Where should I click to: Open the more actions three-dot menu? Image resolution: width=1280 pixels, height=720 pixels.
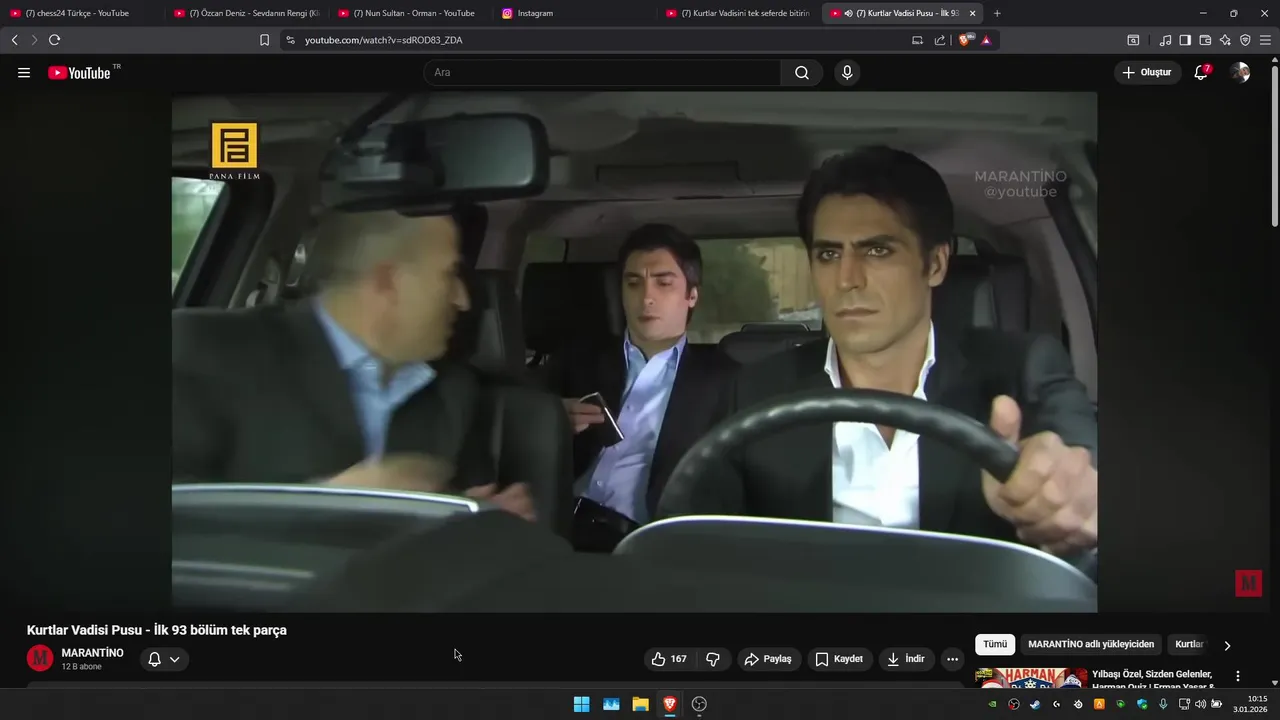pyautogui.click(x=952, y=659)
